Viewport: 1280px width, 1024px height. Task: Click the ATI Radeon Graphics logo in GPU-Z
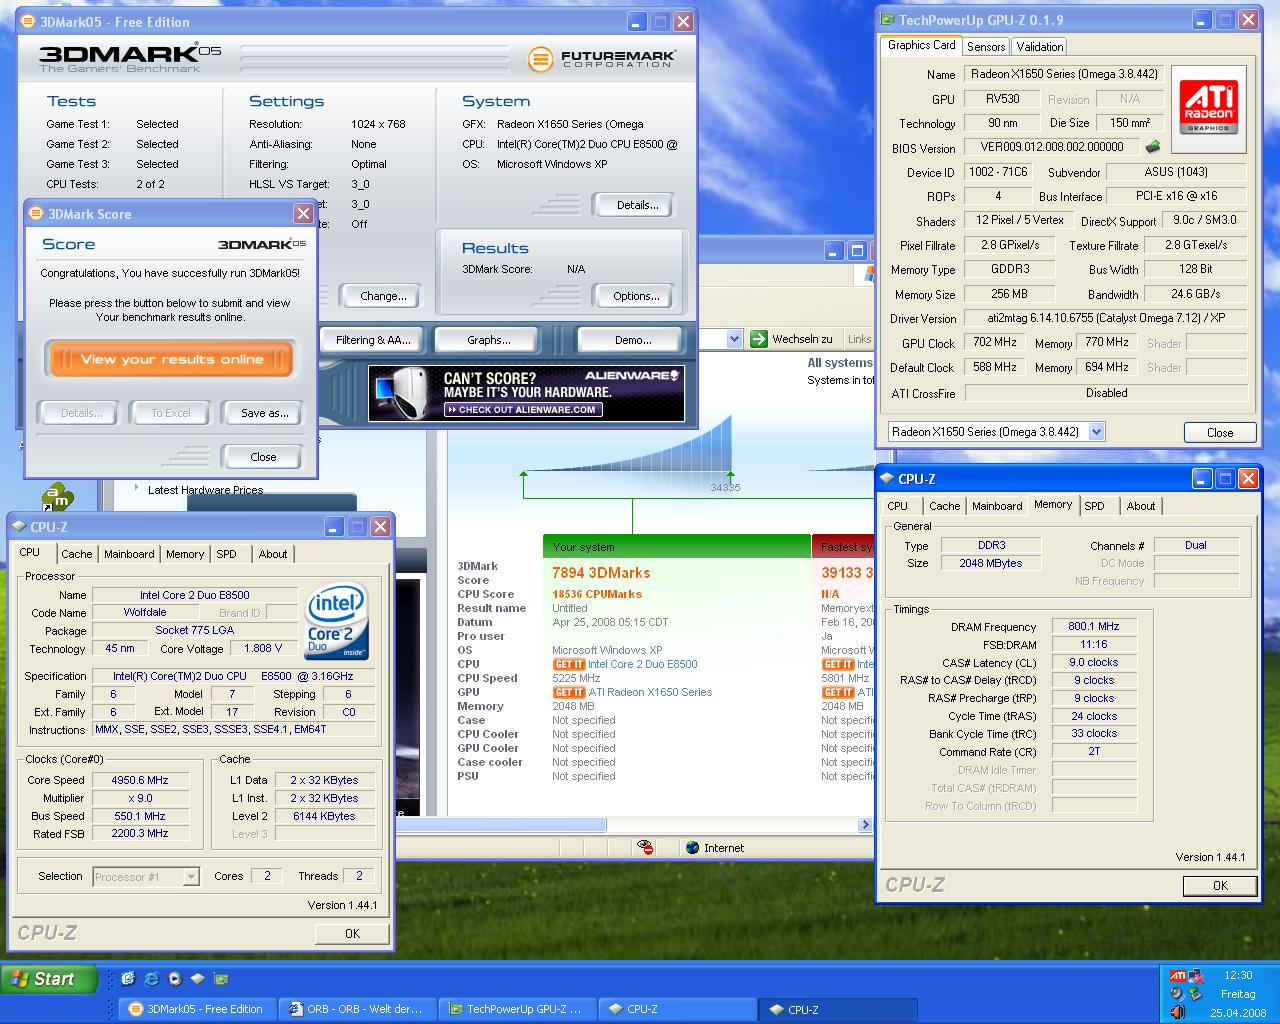[x=1208, y=108]
